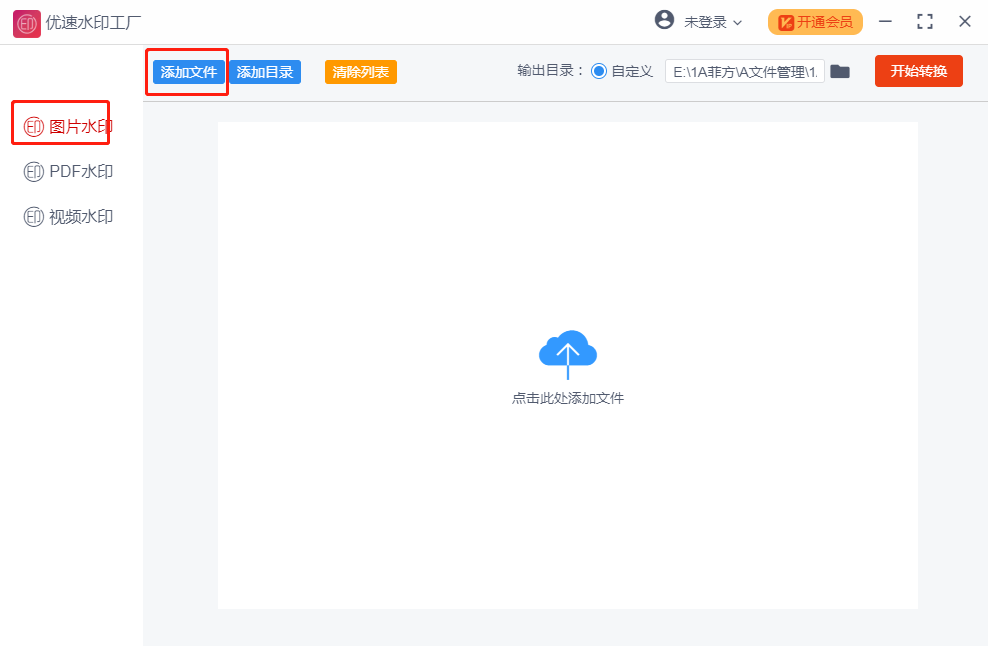Click the 点击此处添加文件 text
Screen dimensions: 988x646
568,398
